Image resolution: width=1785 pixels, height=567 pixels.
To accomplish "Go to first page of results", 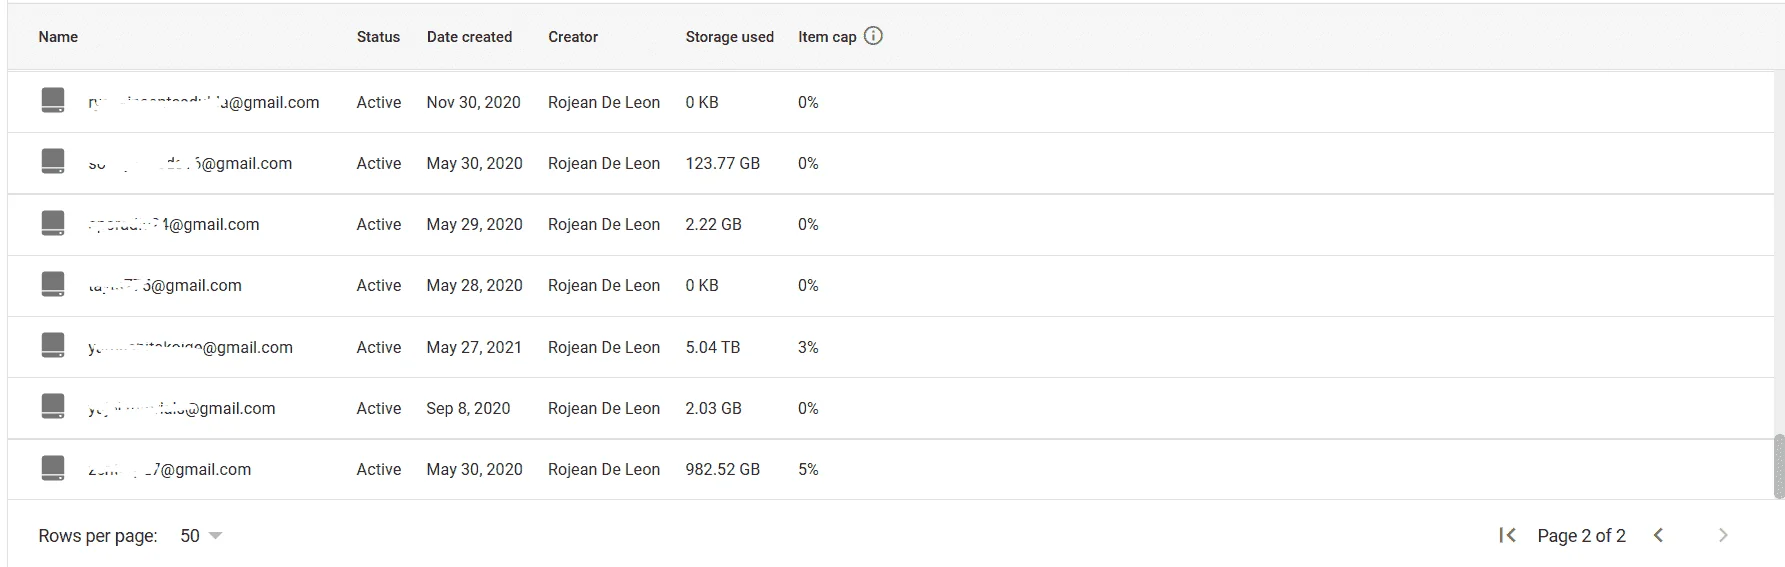I will point(1507,535).
